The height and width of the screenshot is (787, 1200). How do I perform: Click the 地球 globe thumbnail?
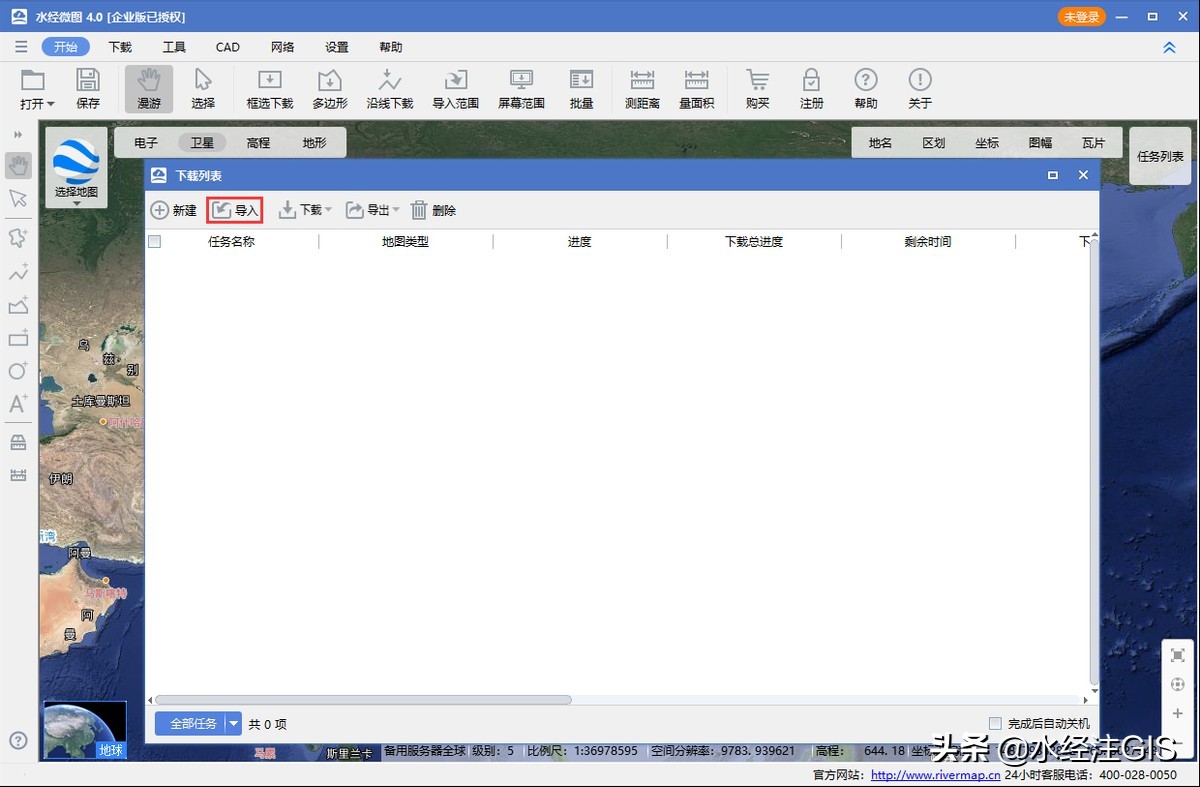tap(85, 730)
